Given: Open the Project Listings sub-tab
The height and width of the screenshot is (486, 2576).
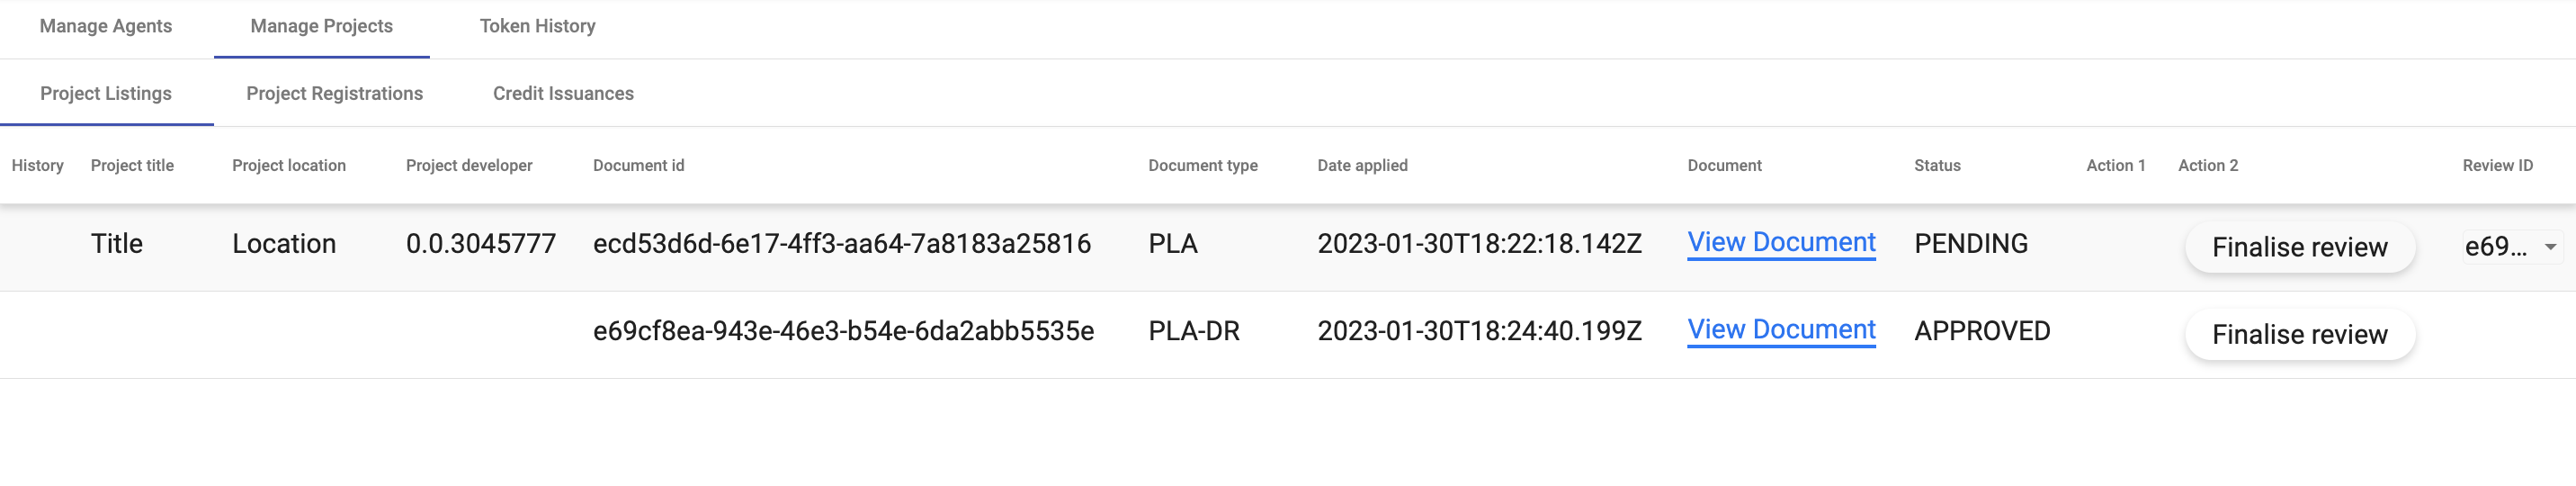Looking at the screenshot, I should [x=106, y=93].
